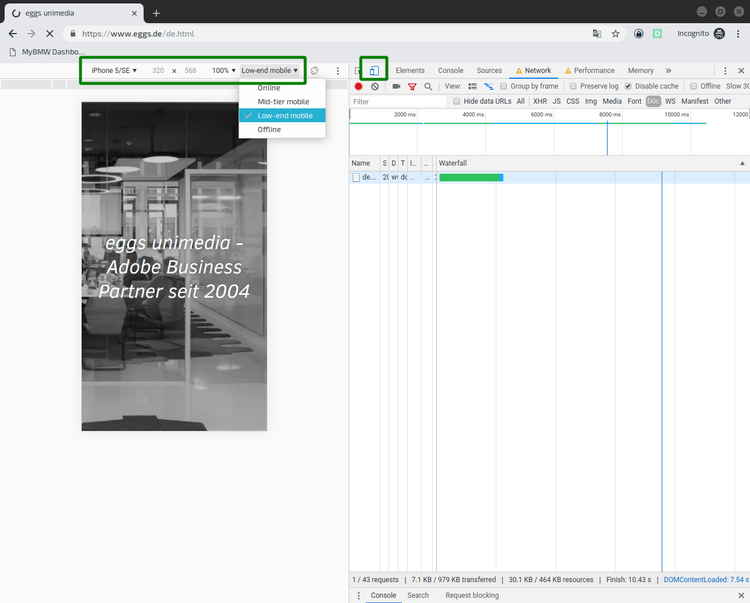Stop loading the page with the X button
Viewport: 750px width, 603px height.
tap(50, 33)
